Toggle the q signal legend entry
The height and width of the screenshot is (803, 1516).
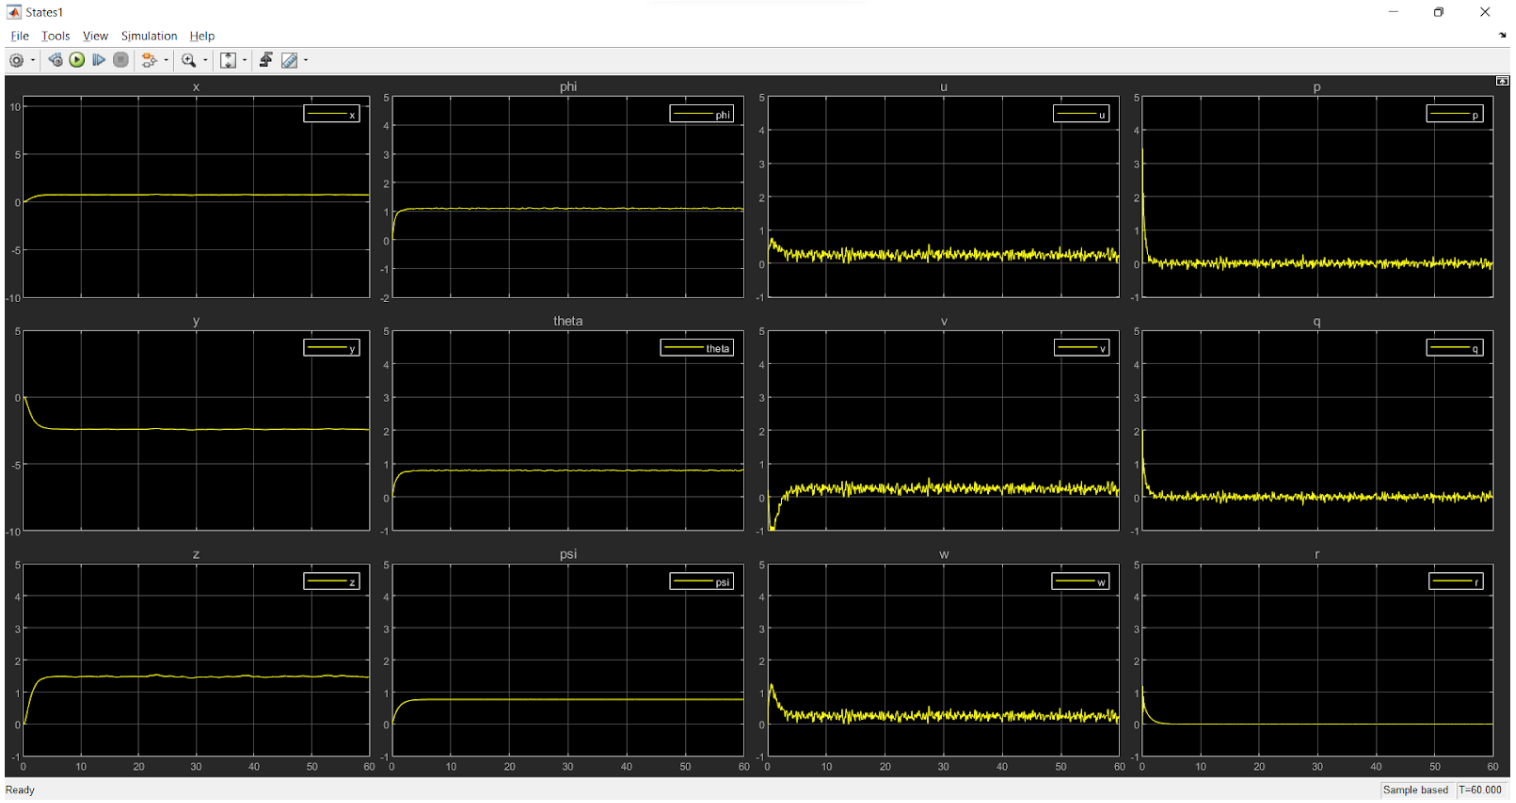[x=1455, y=348]
